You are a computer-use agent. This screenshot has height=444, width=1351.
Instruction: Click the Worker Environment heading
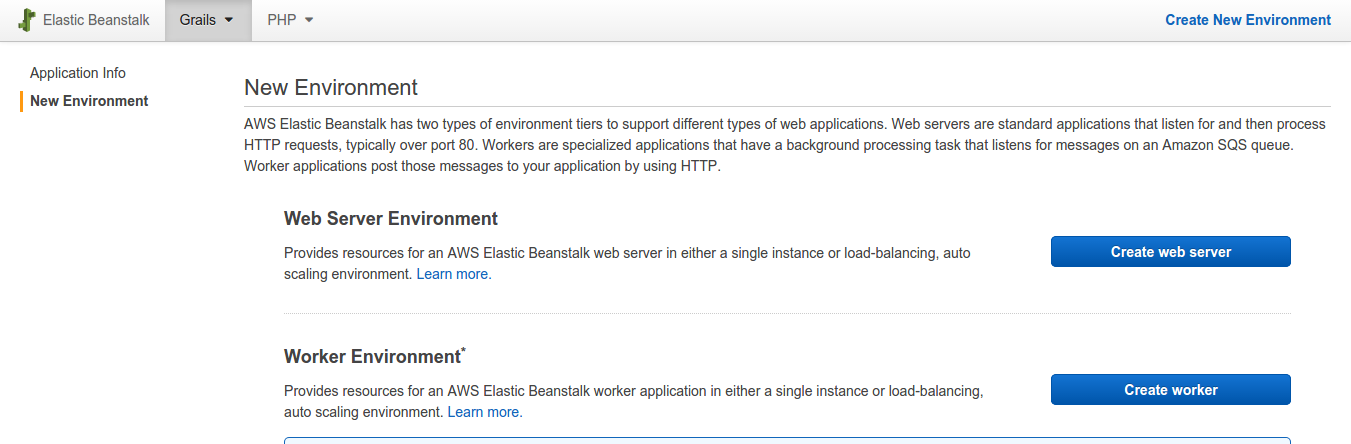pyautogui.click(x=372, y=357)
